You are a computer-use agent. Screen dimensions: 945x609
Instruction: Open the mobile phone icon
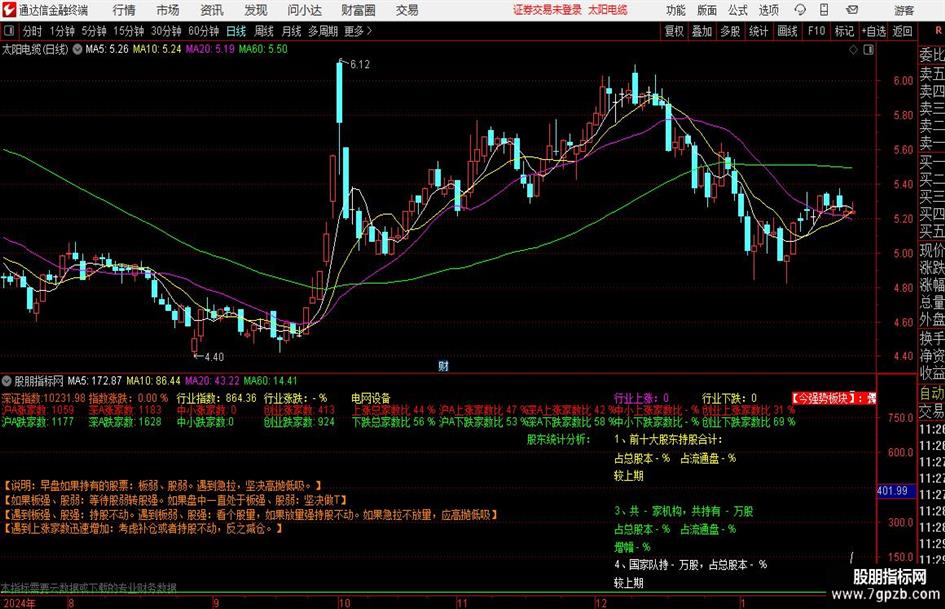coord(824,10)
